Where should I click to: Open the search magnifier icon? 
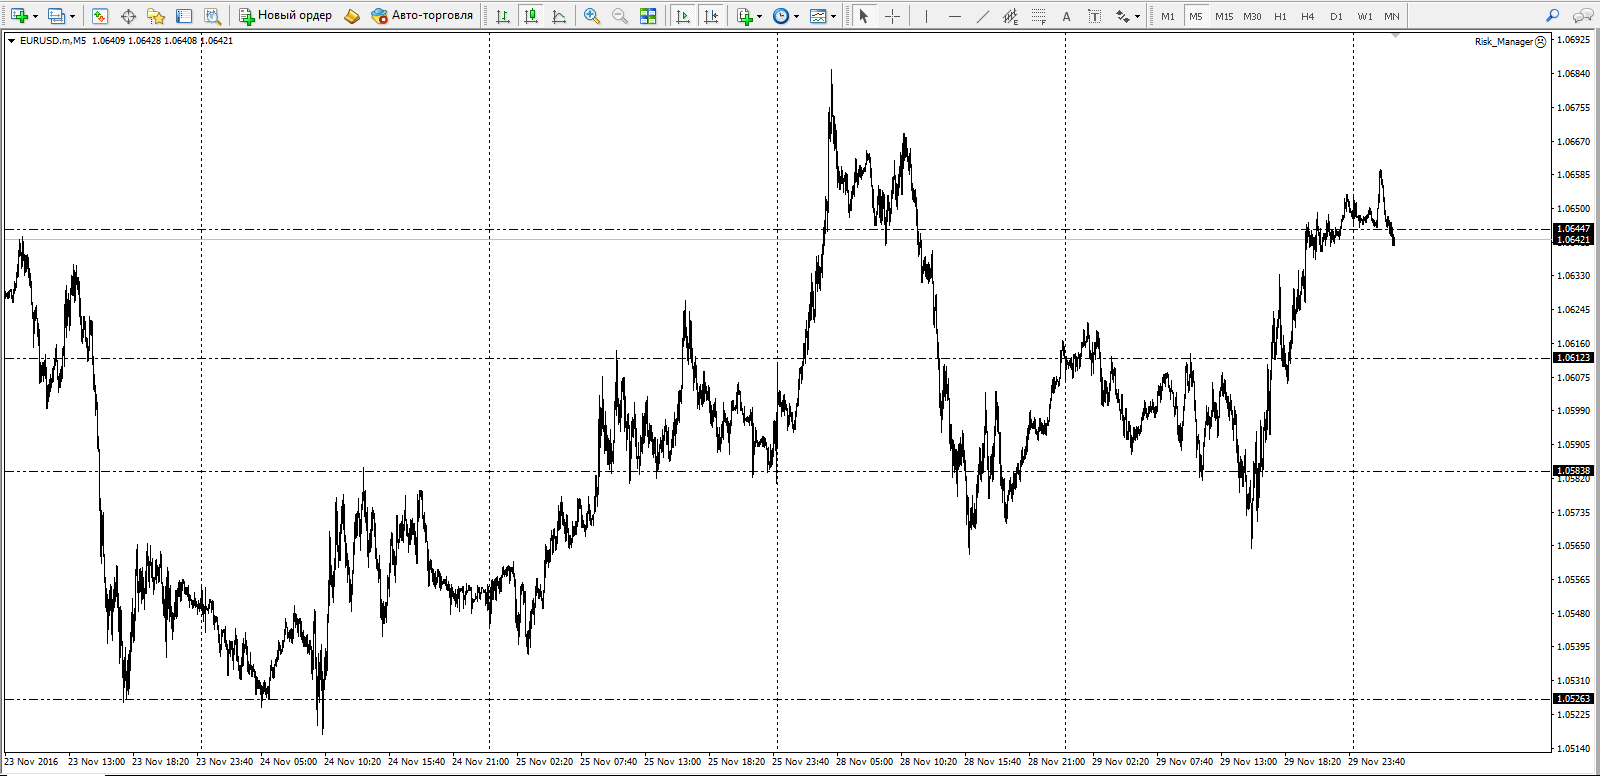coord(1552,16)
